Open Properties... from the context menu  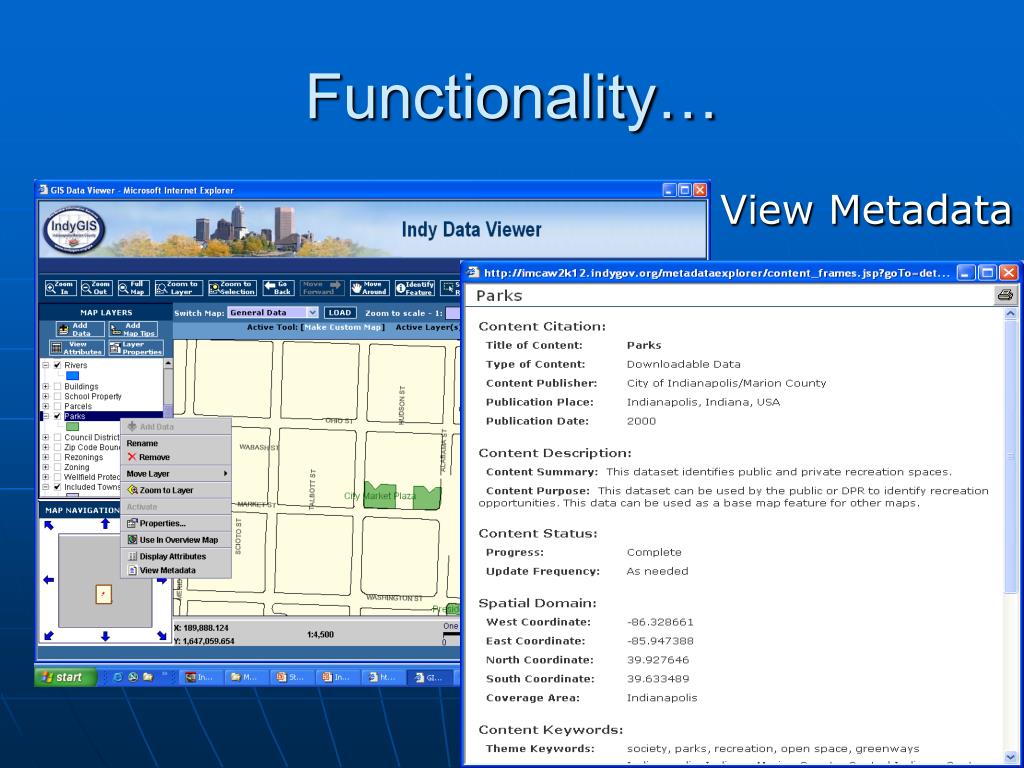[176, 523]
